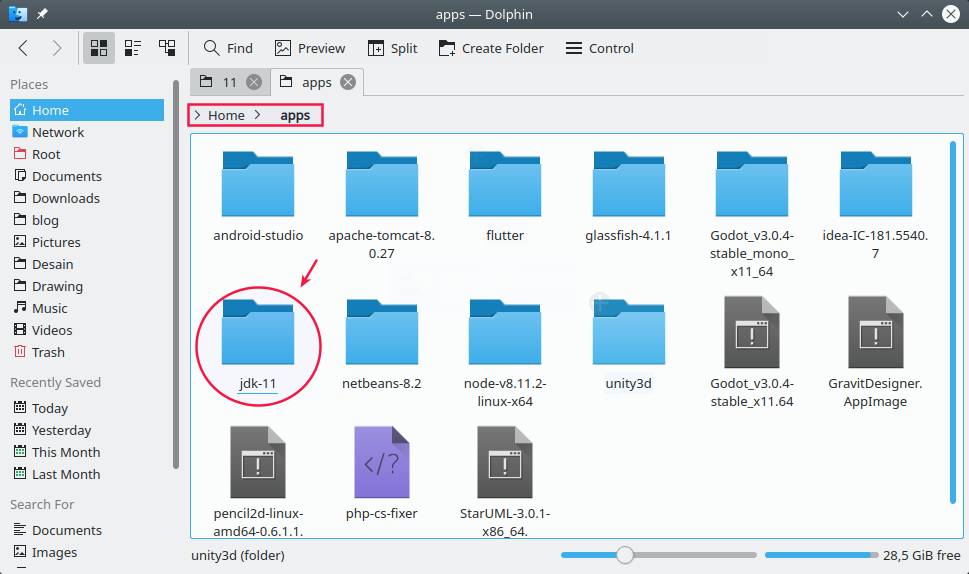Expand the arrow between Home and apps
This screenshot has width=969, height=574.
(x=258, y=115)
